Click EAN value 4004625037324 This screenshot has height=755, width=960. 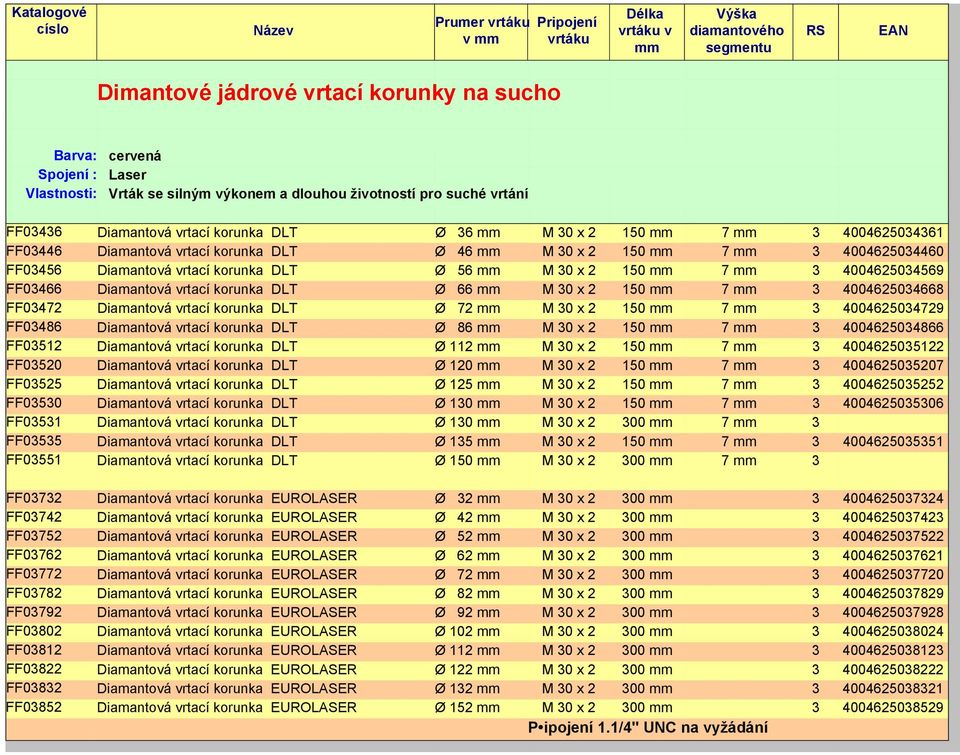click(x=893, y=498)
